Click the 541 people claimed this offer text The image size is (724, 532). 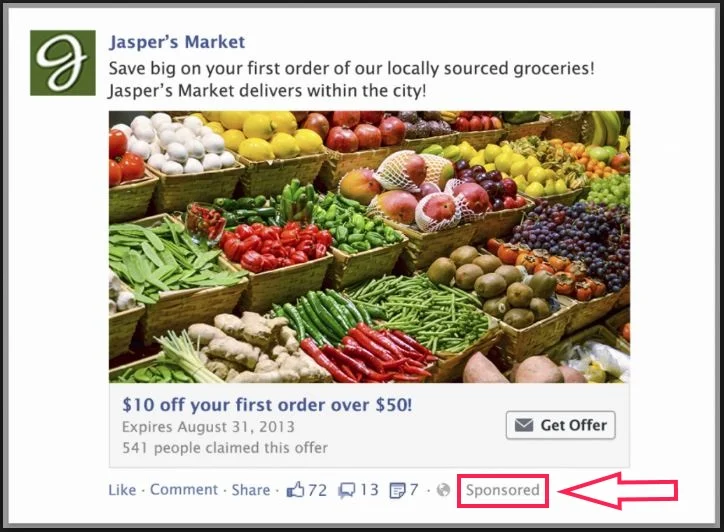click(x=225, y=447)
